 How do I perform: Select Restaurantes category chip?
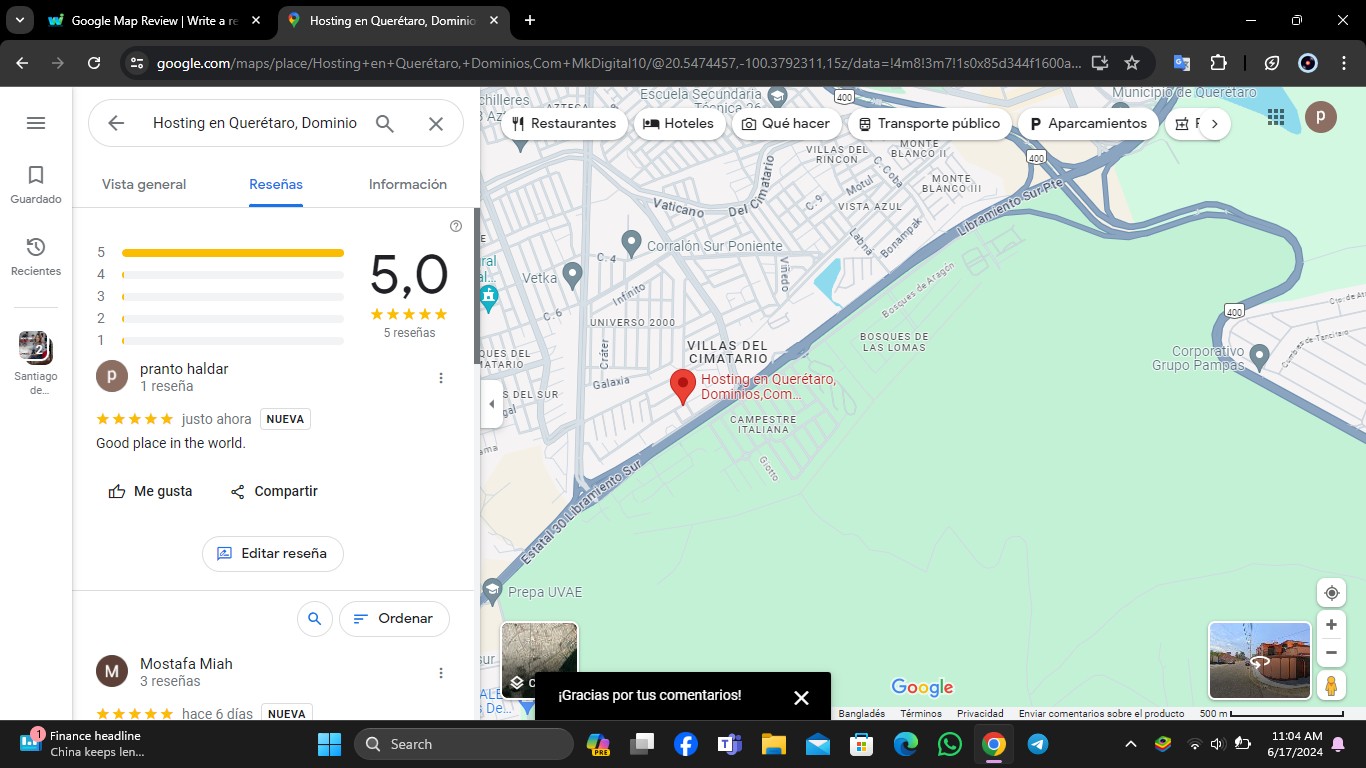point(563,124)
